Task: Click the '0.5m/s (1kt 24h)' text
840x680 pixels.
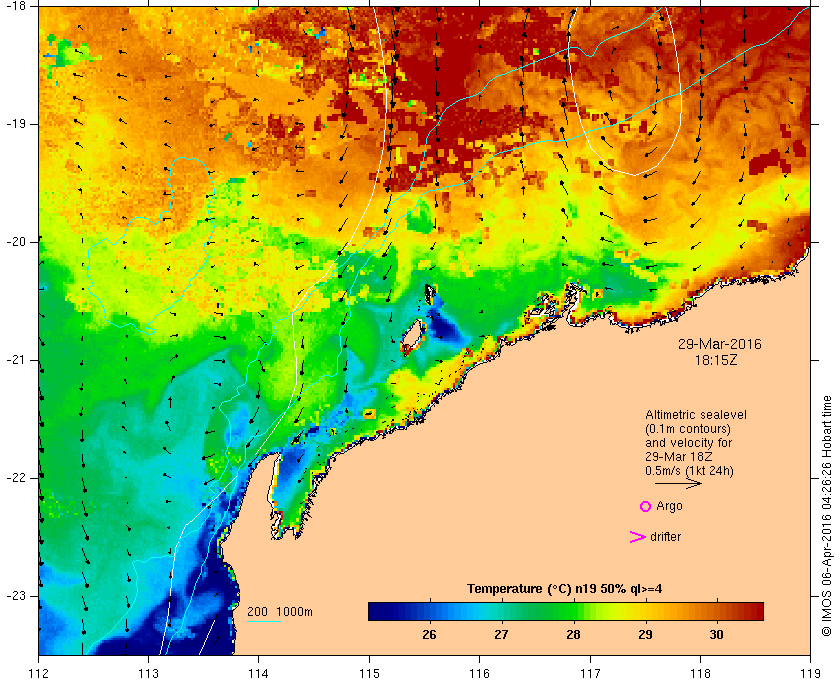Action: click(689, 471)
